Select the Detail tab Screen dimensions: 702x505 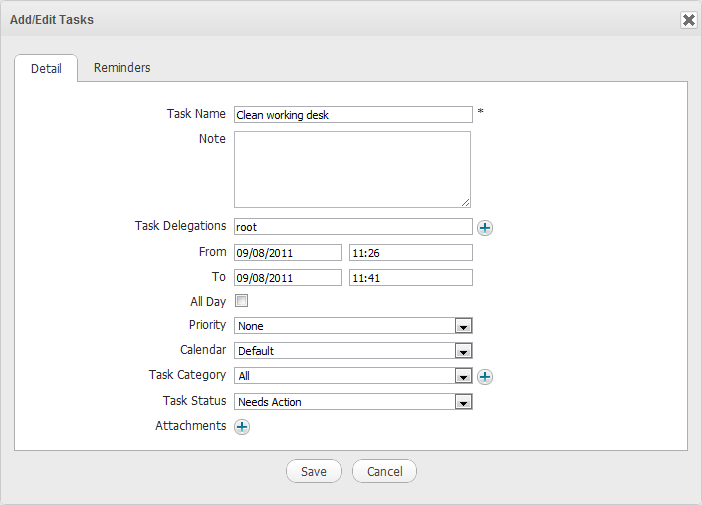[46, 69]
